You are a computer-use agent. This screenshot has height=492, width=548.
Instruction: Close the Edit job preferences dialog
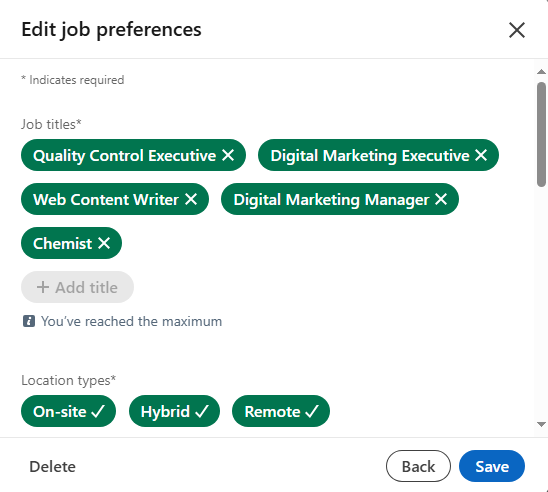[x=517, y=30]
